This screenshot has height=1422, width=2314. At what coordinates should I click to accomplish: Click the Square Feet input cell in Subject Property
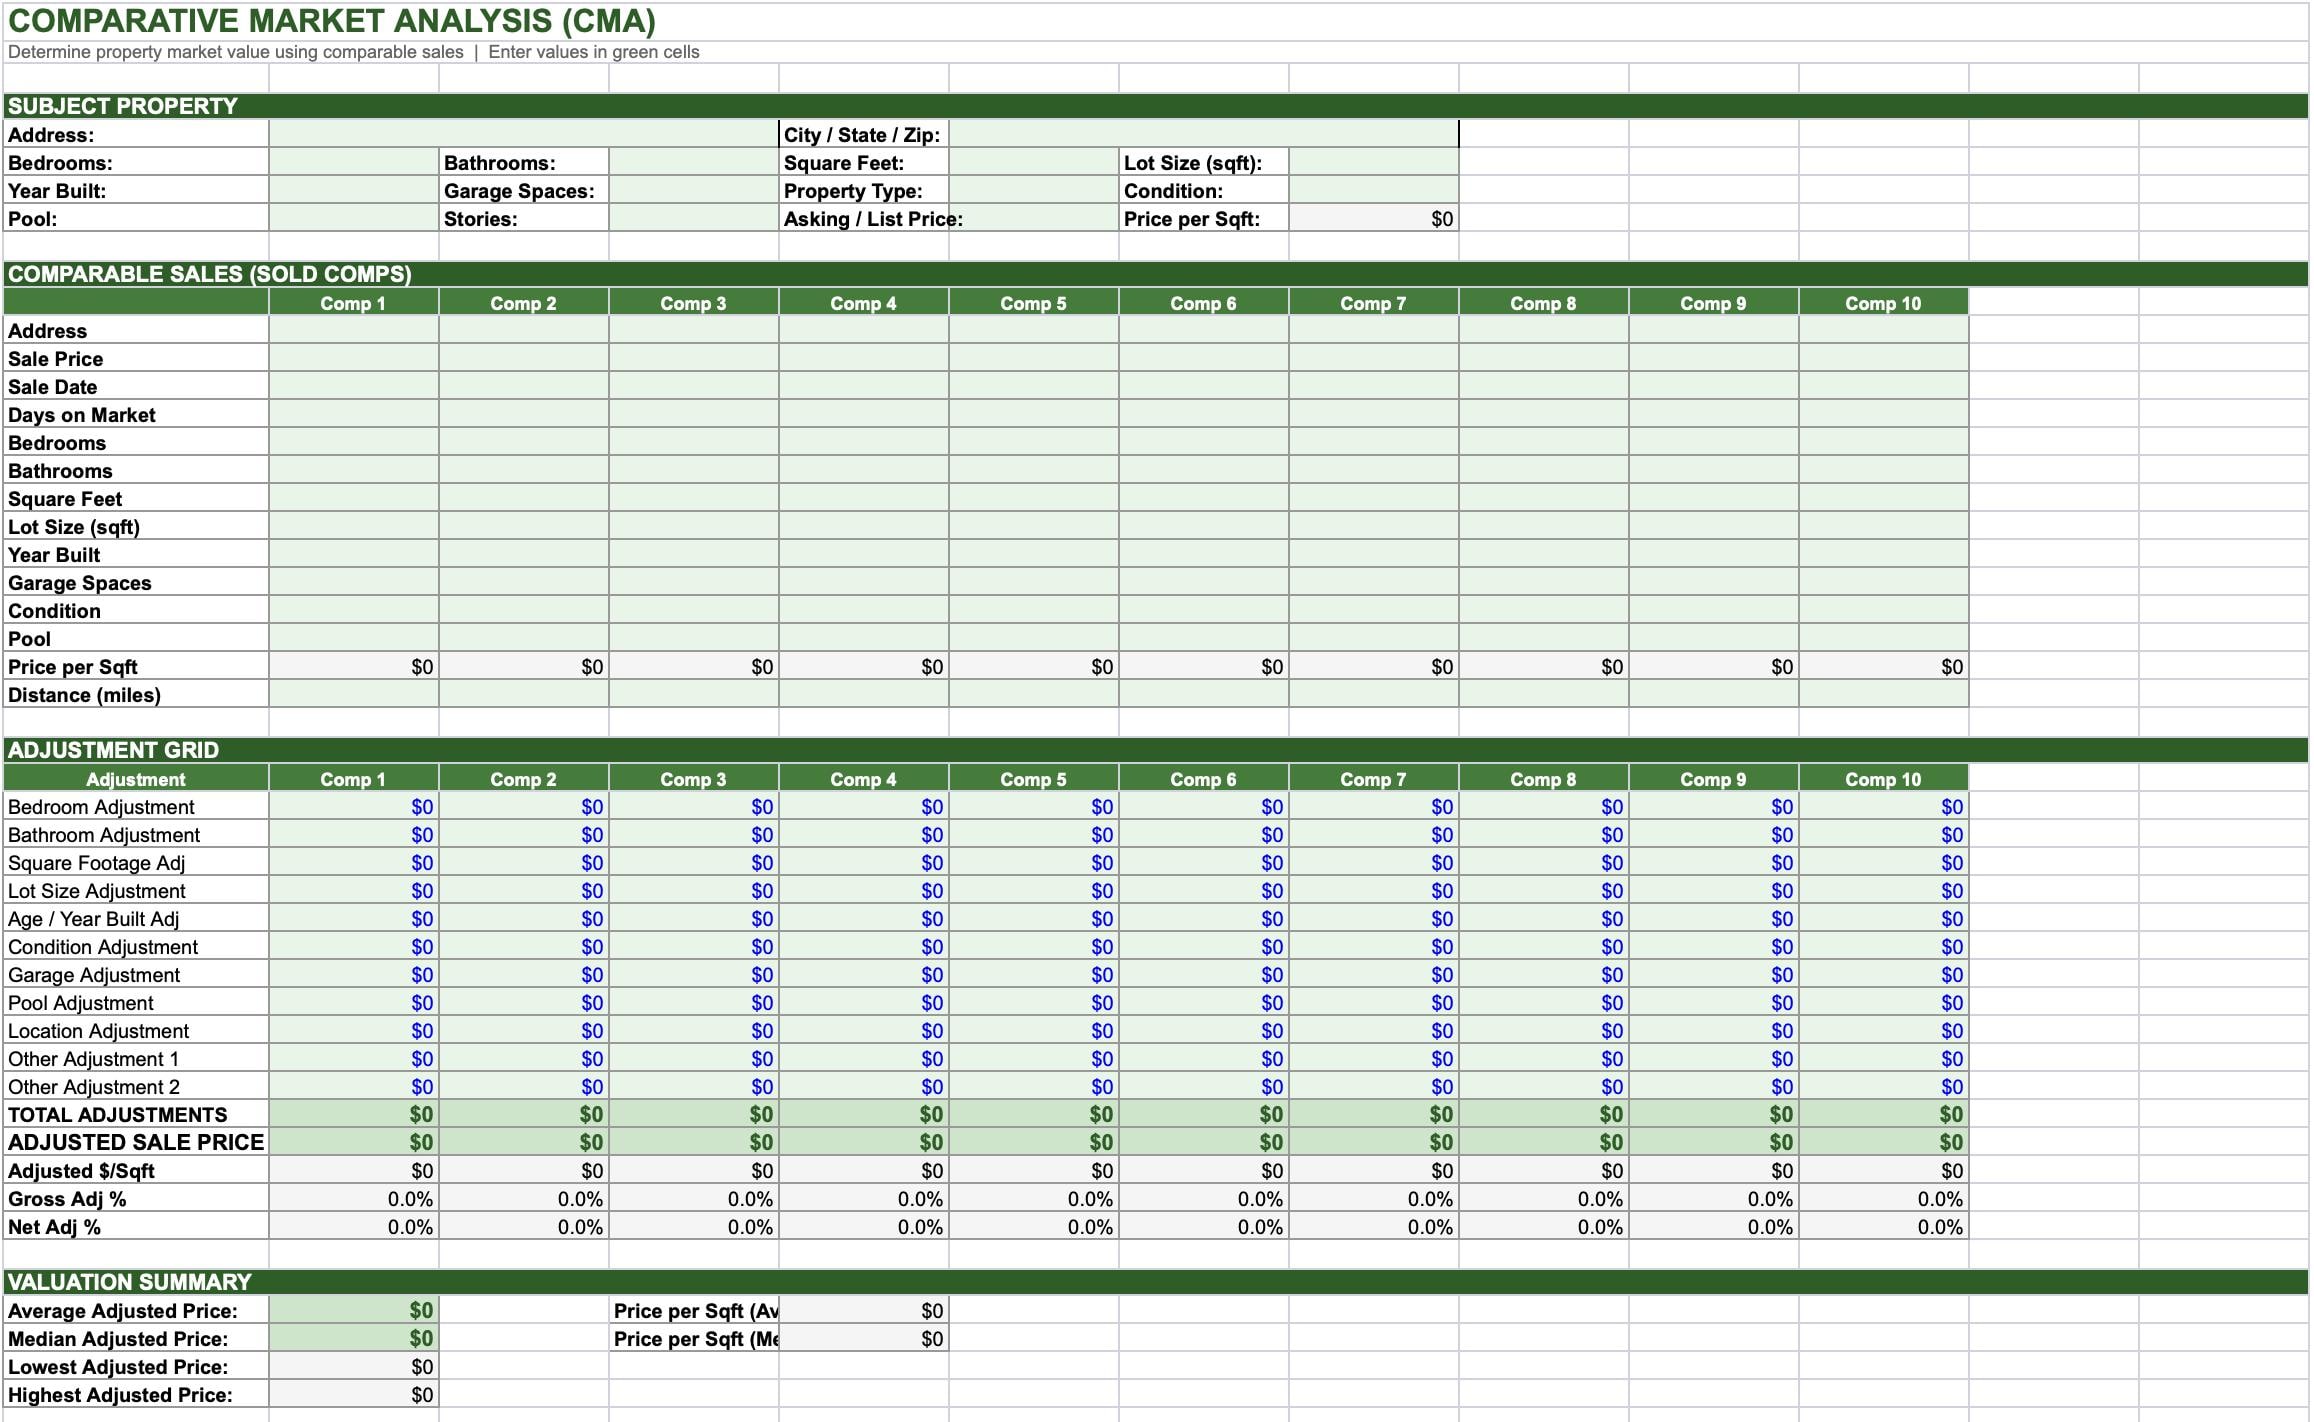(x=1034, y=162)
